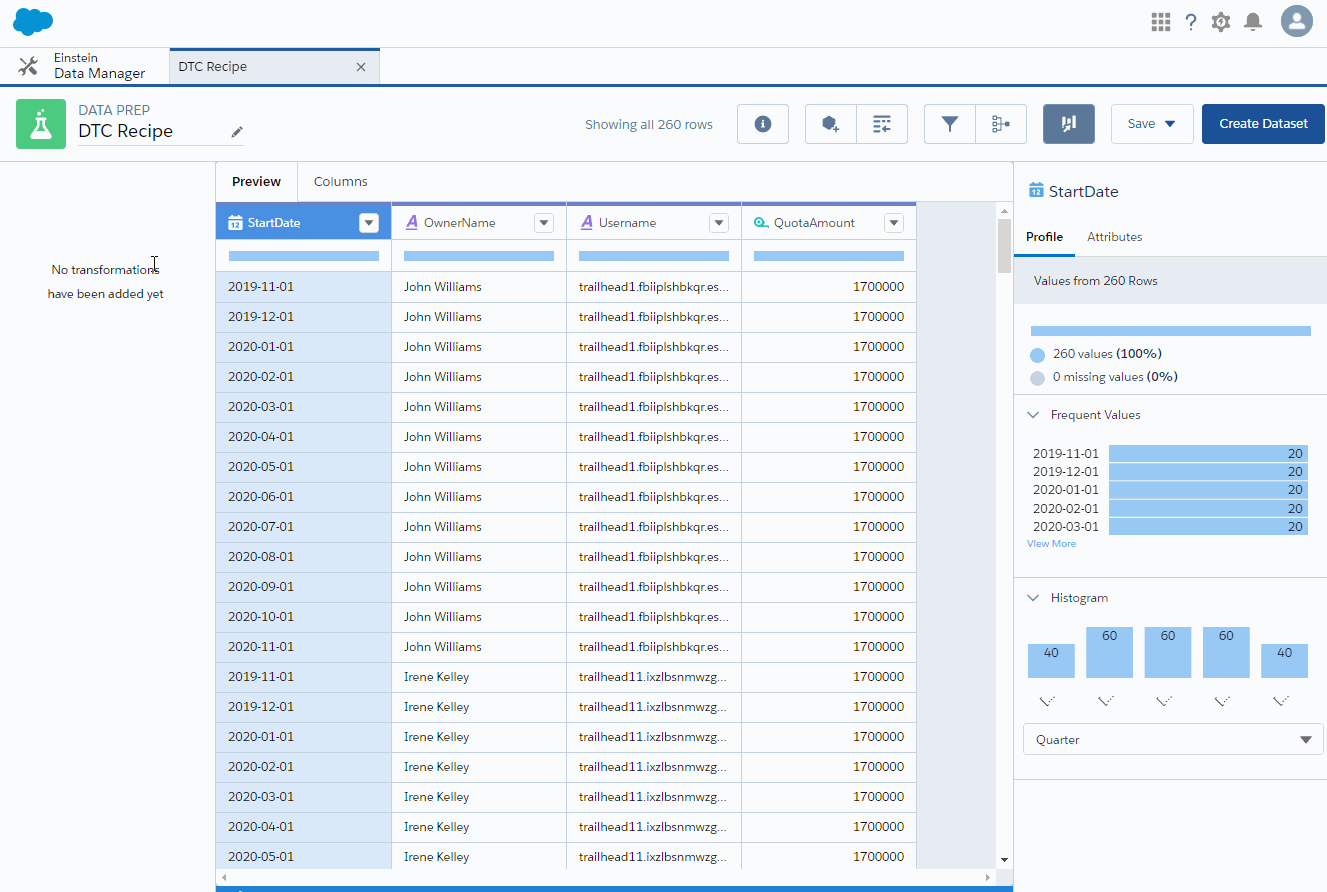The image size is (1327, 892).
Task: Open the StartDate column dropdown arrow
Action: click(369, 223)
